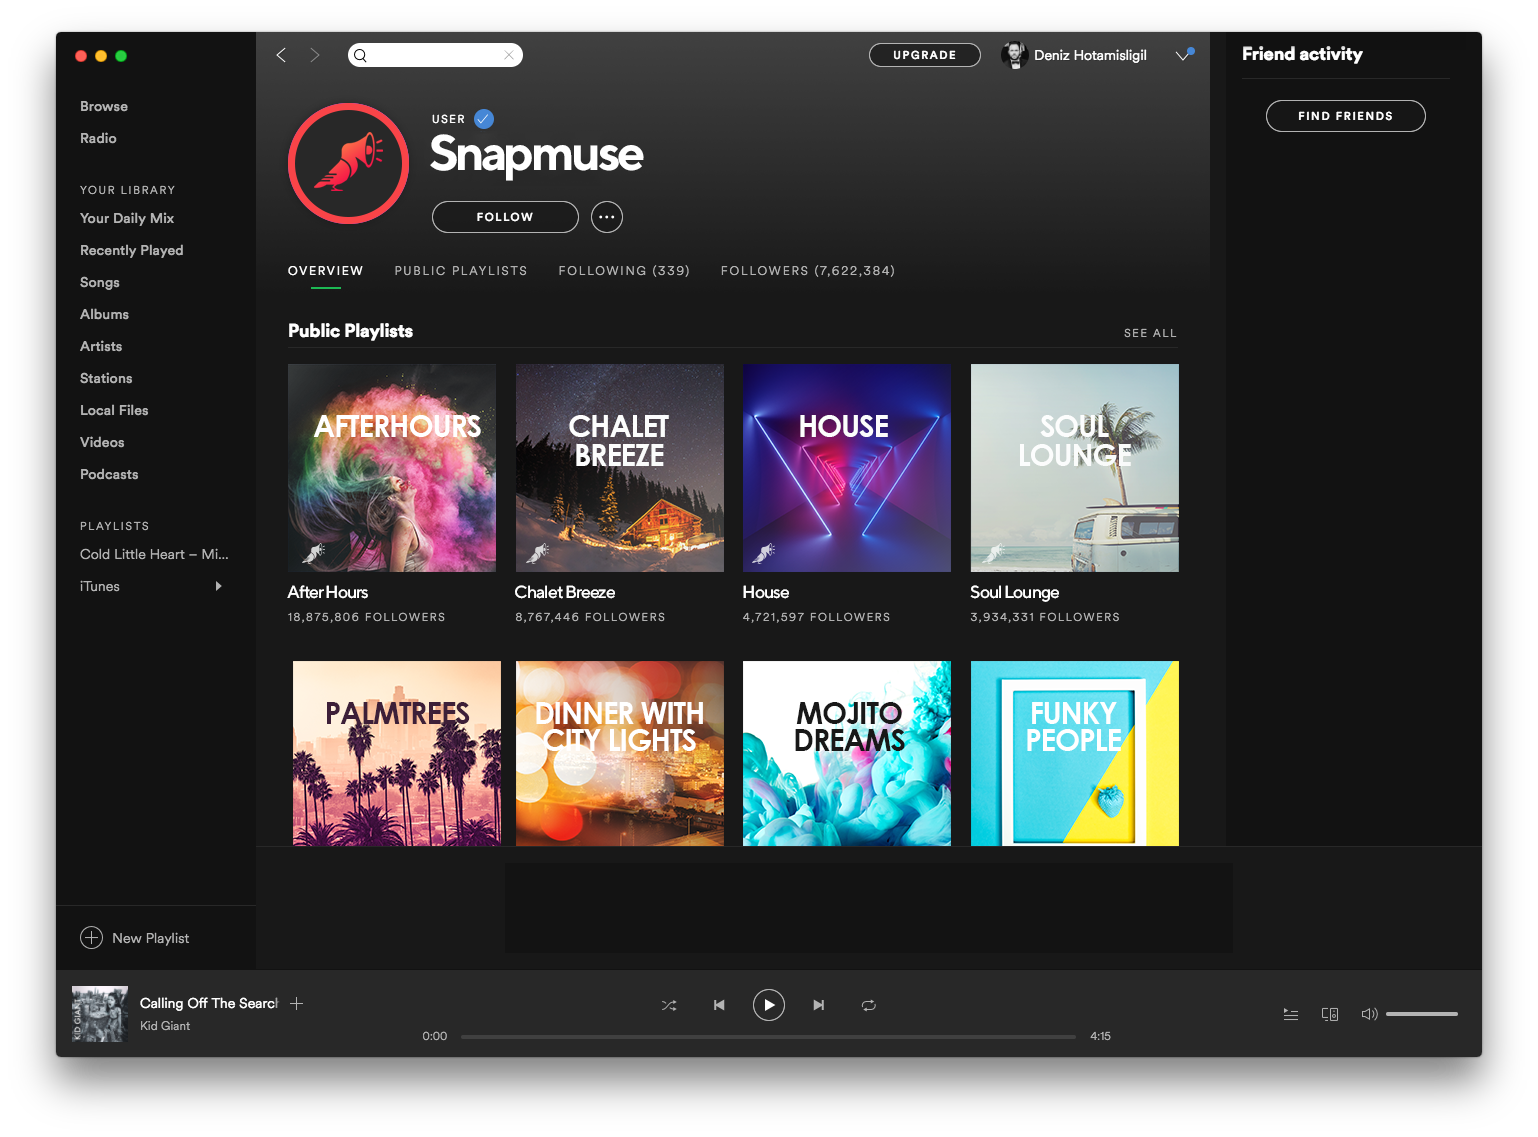Click the search magnifier icon

361,55
